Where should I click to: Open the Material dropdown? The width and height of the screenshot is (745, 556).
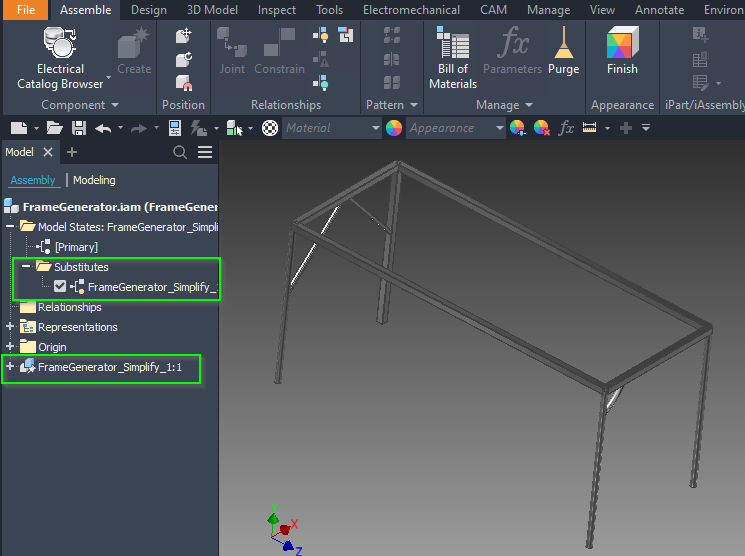pyautogui.click(x=376, y=128)
